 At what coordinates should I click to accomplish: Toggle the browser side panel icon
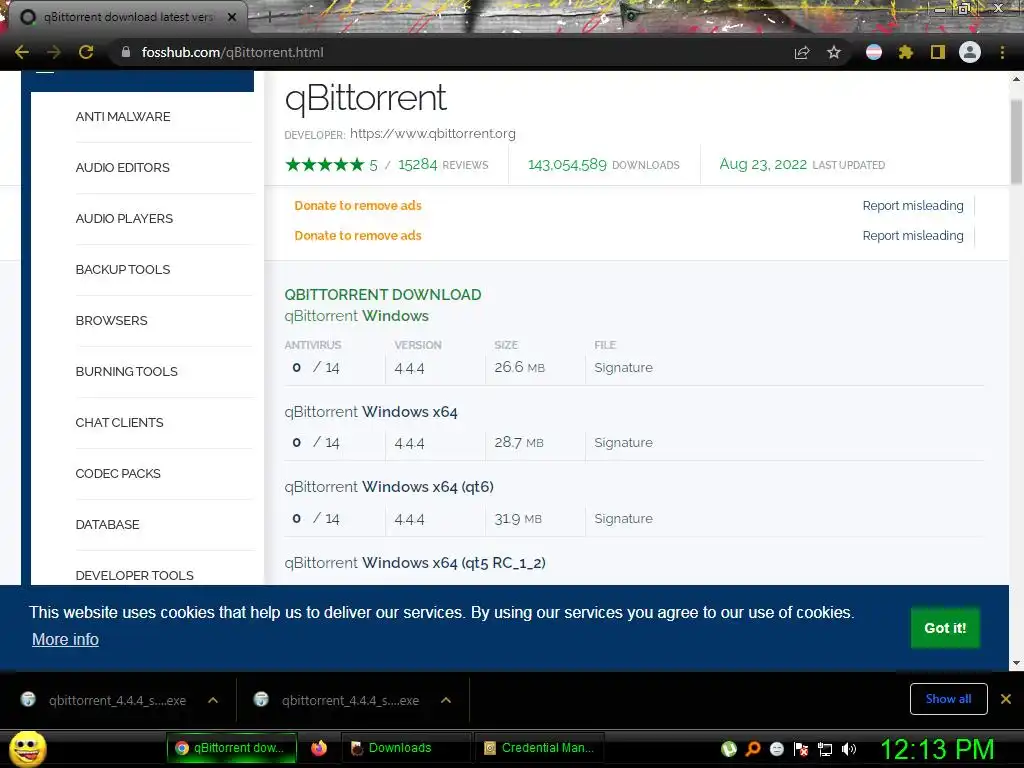pos(938,52)
